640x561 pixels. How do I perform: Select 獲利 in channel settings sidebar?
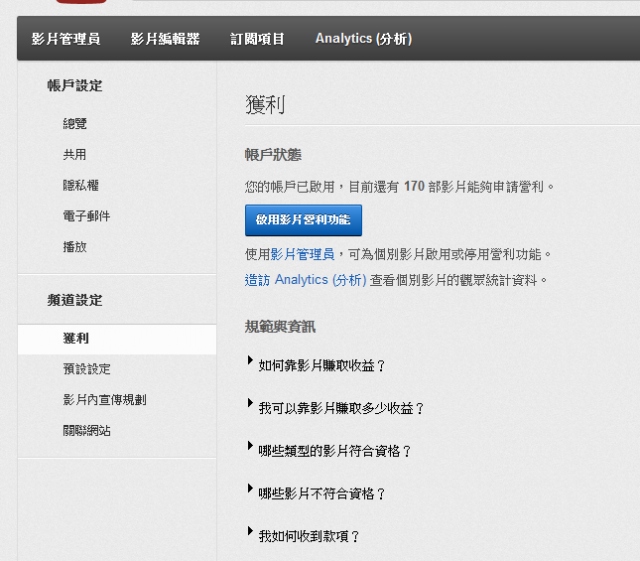pos(117,339)
